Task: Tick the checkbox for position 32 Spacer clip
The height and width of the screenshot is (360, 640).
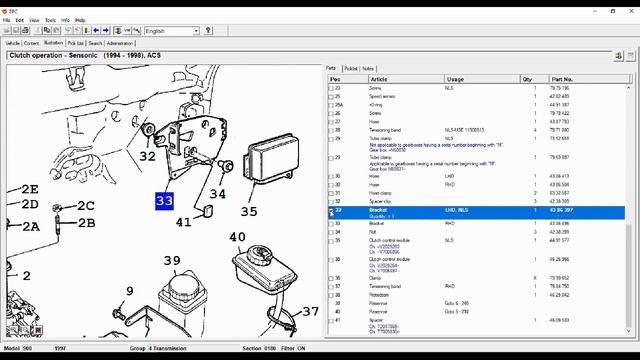Action: point(331,202)
